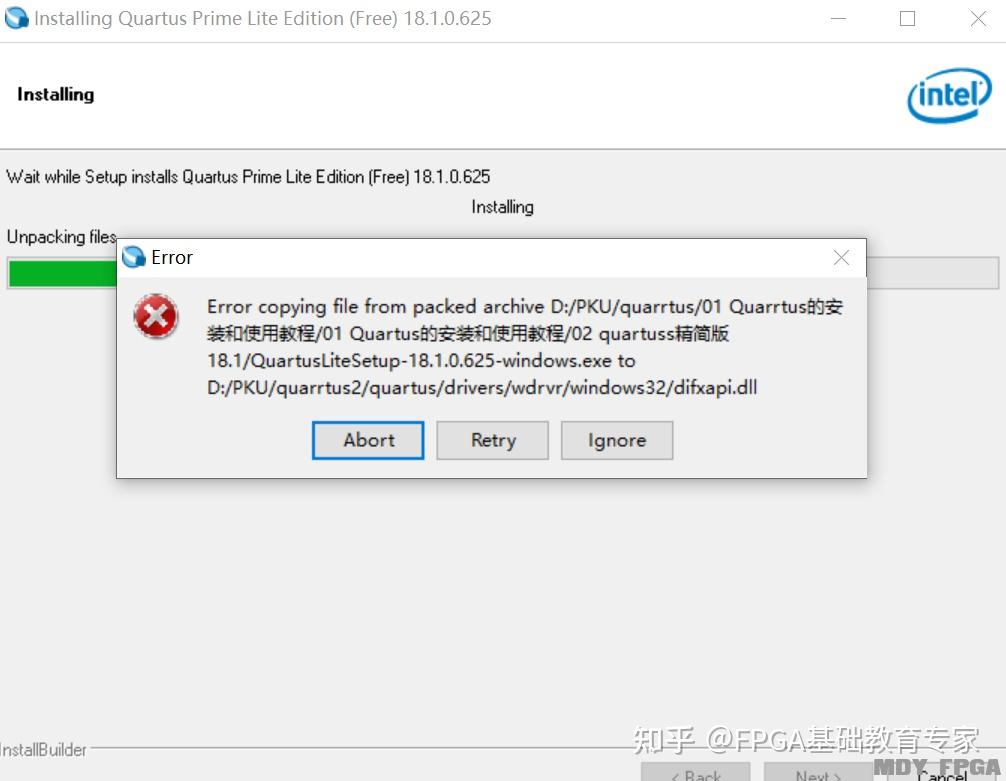Minimize the Quartus installer window
The image size is (1006, 781).
coord(838,19)
